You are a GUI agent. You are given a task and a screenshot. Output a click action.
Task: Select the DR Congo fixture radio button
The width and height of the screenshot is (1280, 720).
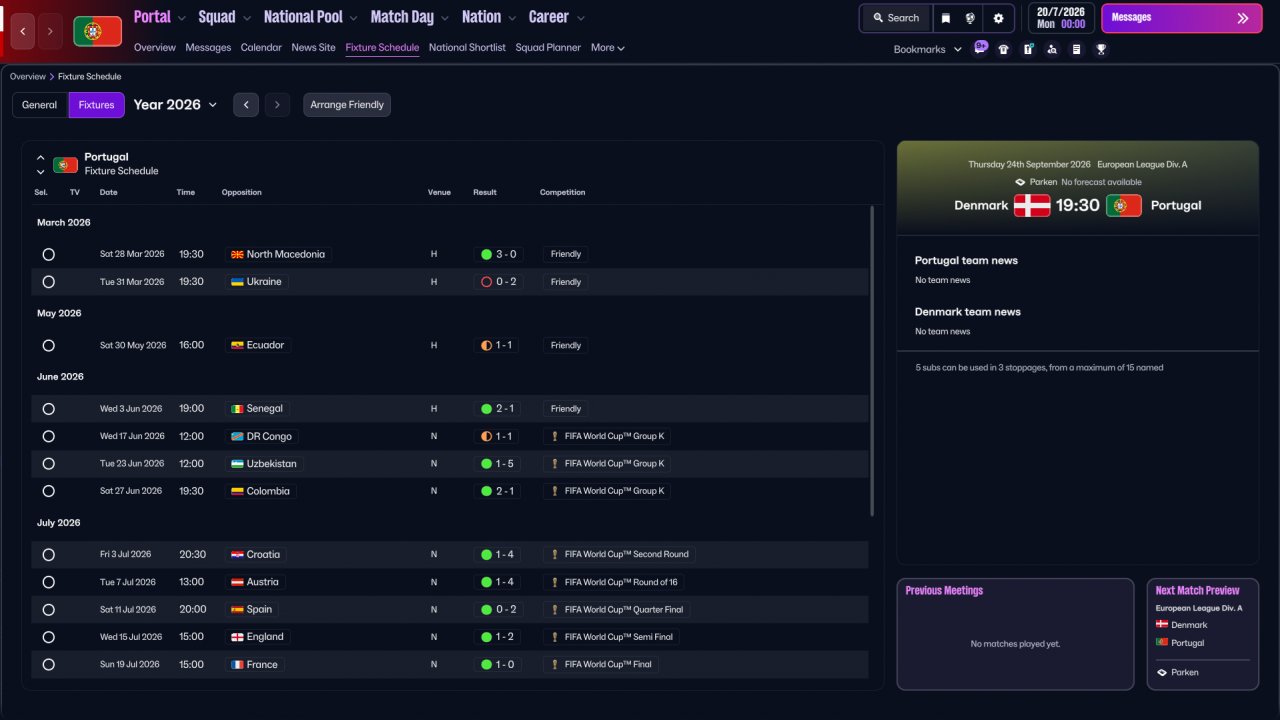tap(48, 437)
